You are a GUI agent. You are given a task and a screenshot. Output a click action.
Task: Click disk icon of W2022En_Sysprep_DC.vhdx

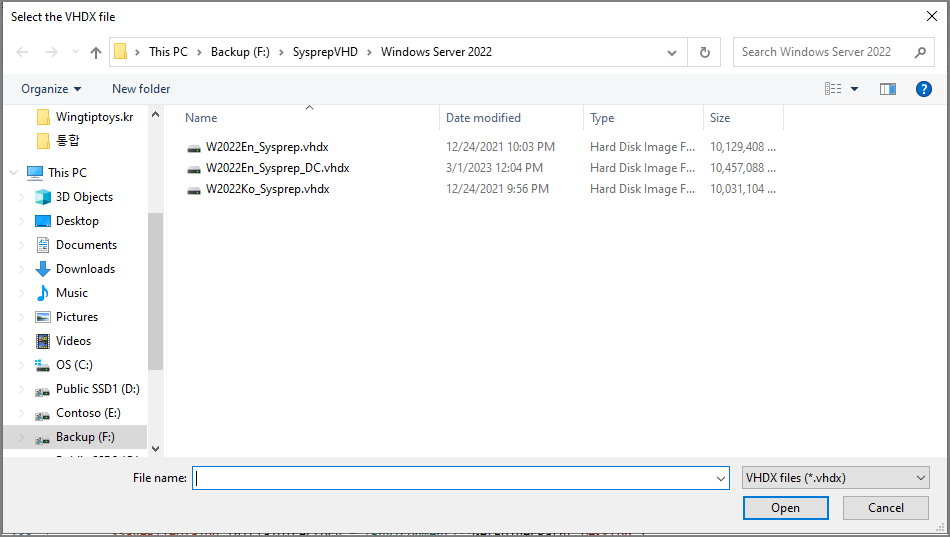click(194, 169)
